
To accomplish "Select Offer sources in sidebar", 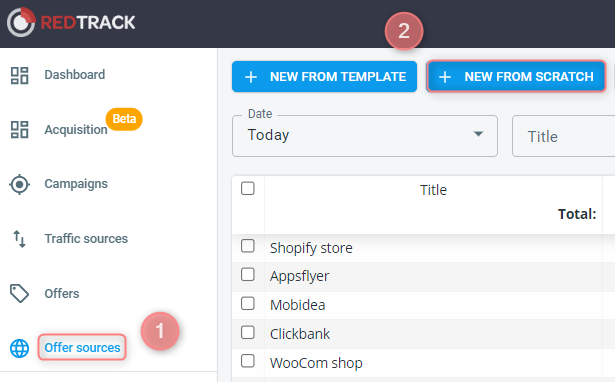I will coord(82,347).
